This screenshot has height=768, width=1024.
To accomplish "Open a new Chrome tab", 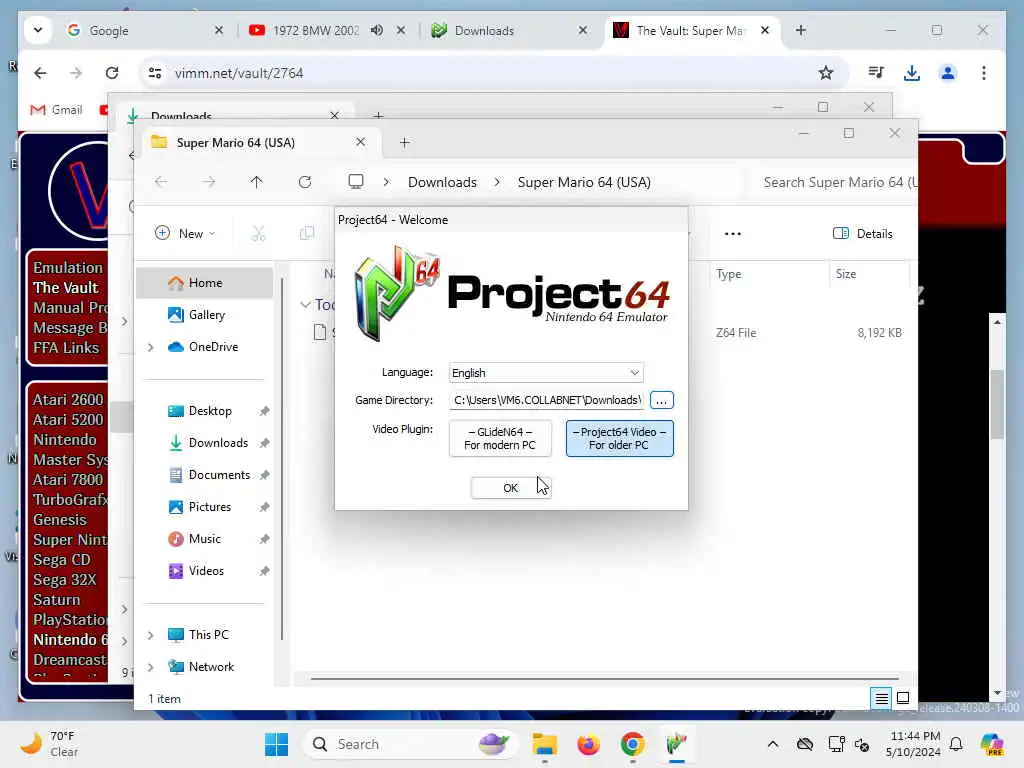I will [801, 30].
